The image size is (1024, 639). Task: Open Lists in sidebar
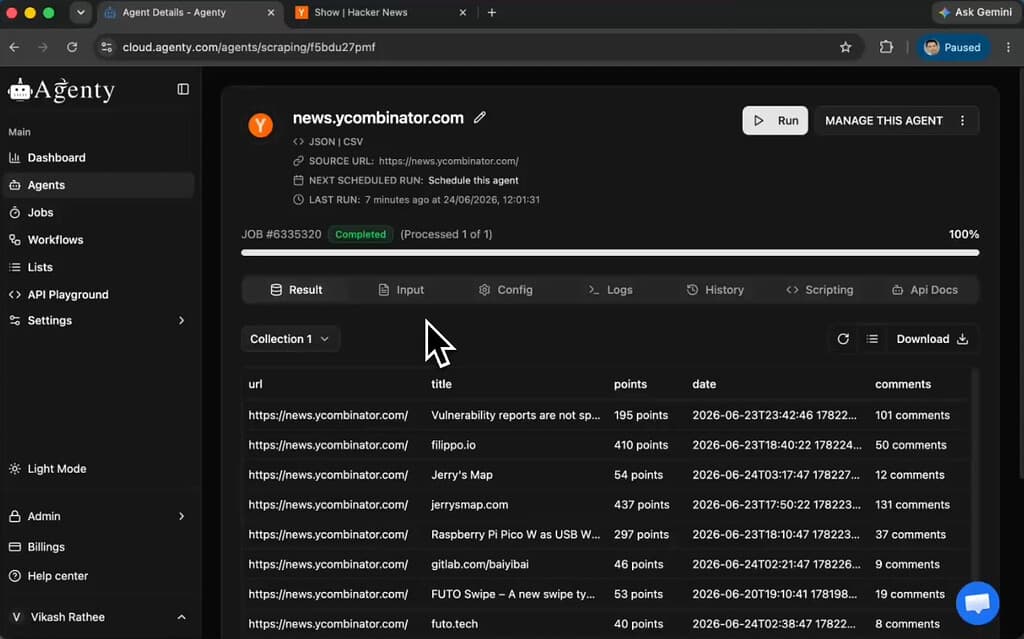click(99, 267)
